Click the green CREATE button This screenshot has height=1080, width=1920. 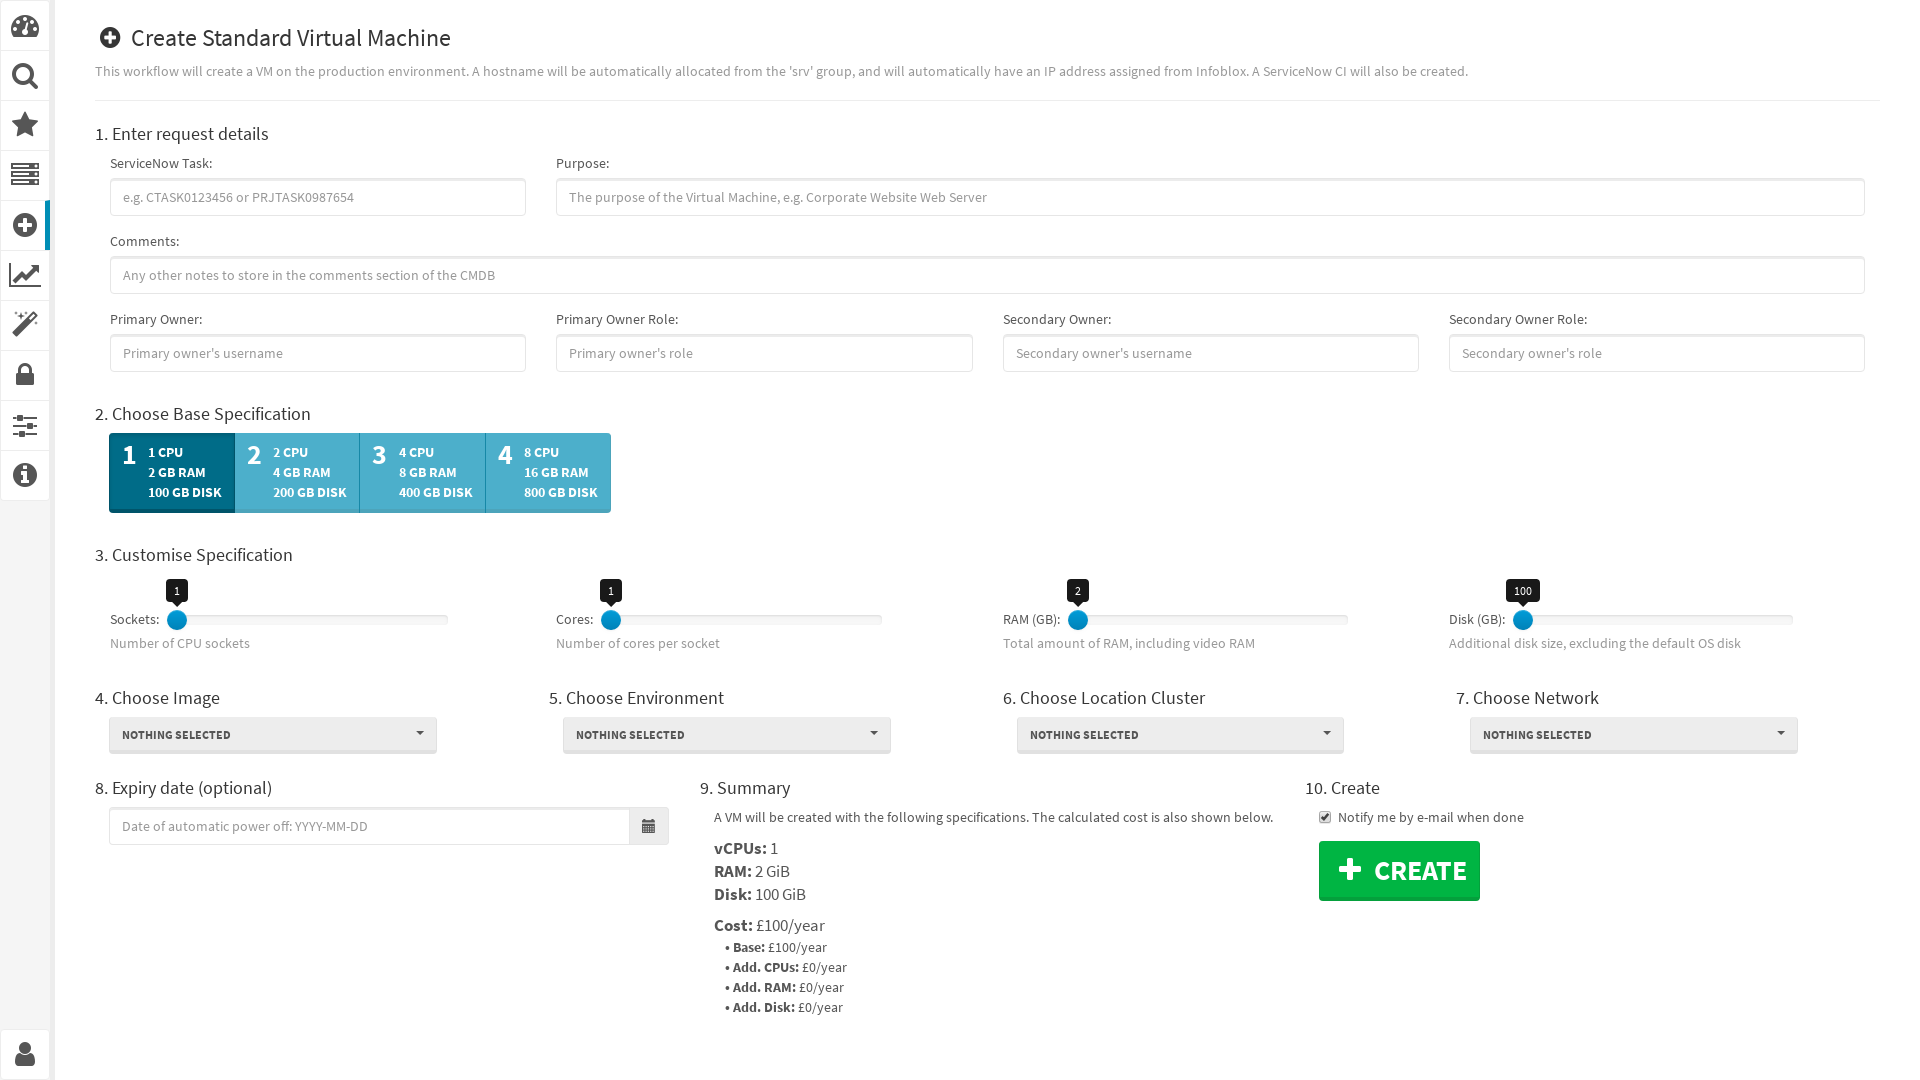(x=1399, y=870)
